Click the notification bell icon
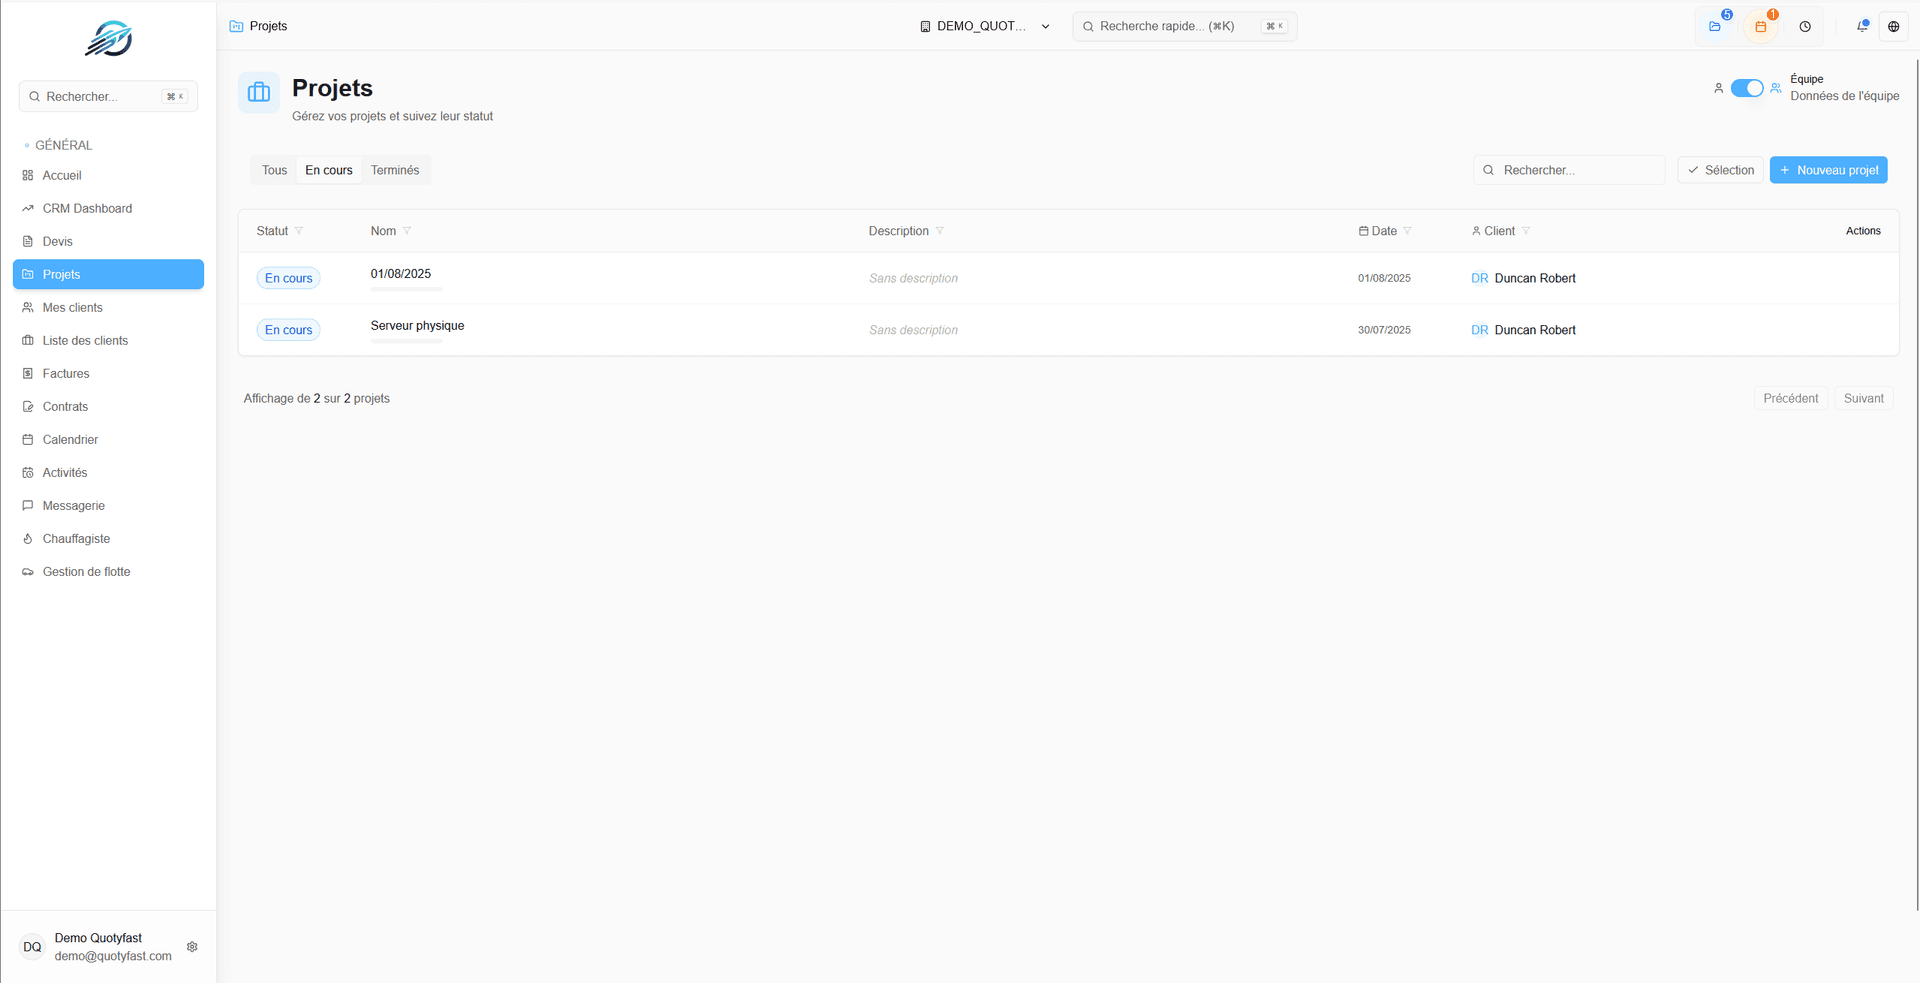 (1862, 27)
